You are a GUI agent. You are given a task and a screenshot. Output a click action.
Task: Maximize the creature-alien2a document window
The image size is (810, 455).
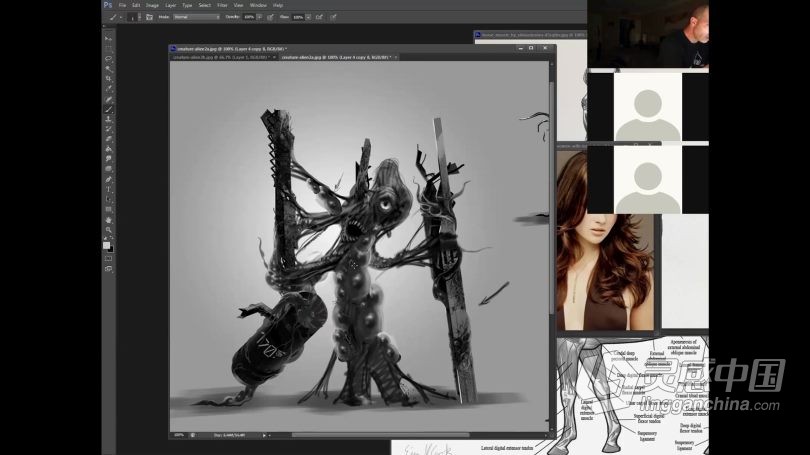coord(531,48)
